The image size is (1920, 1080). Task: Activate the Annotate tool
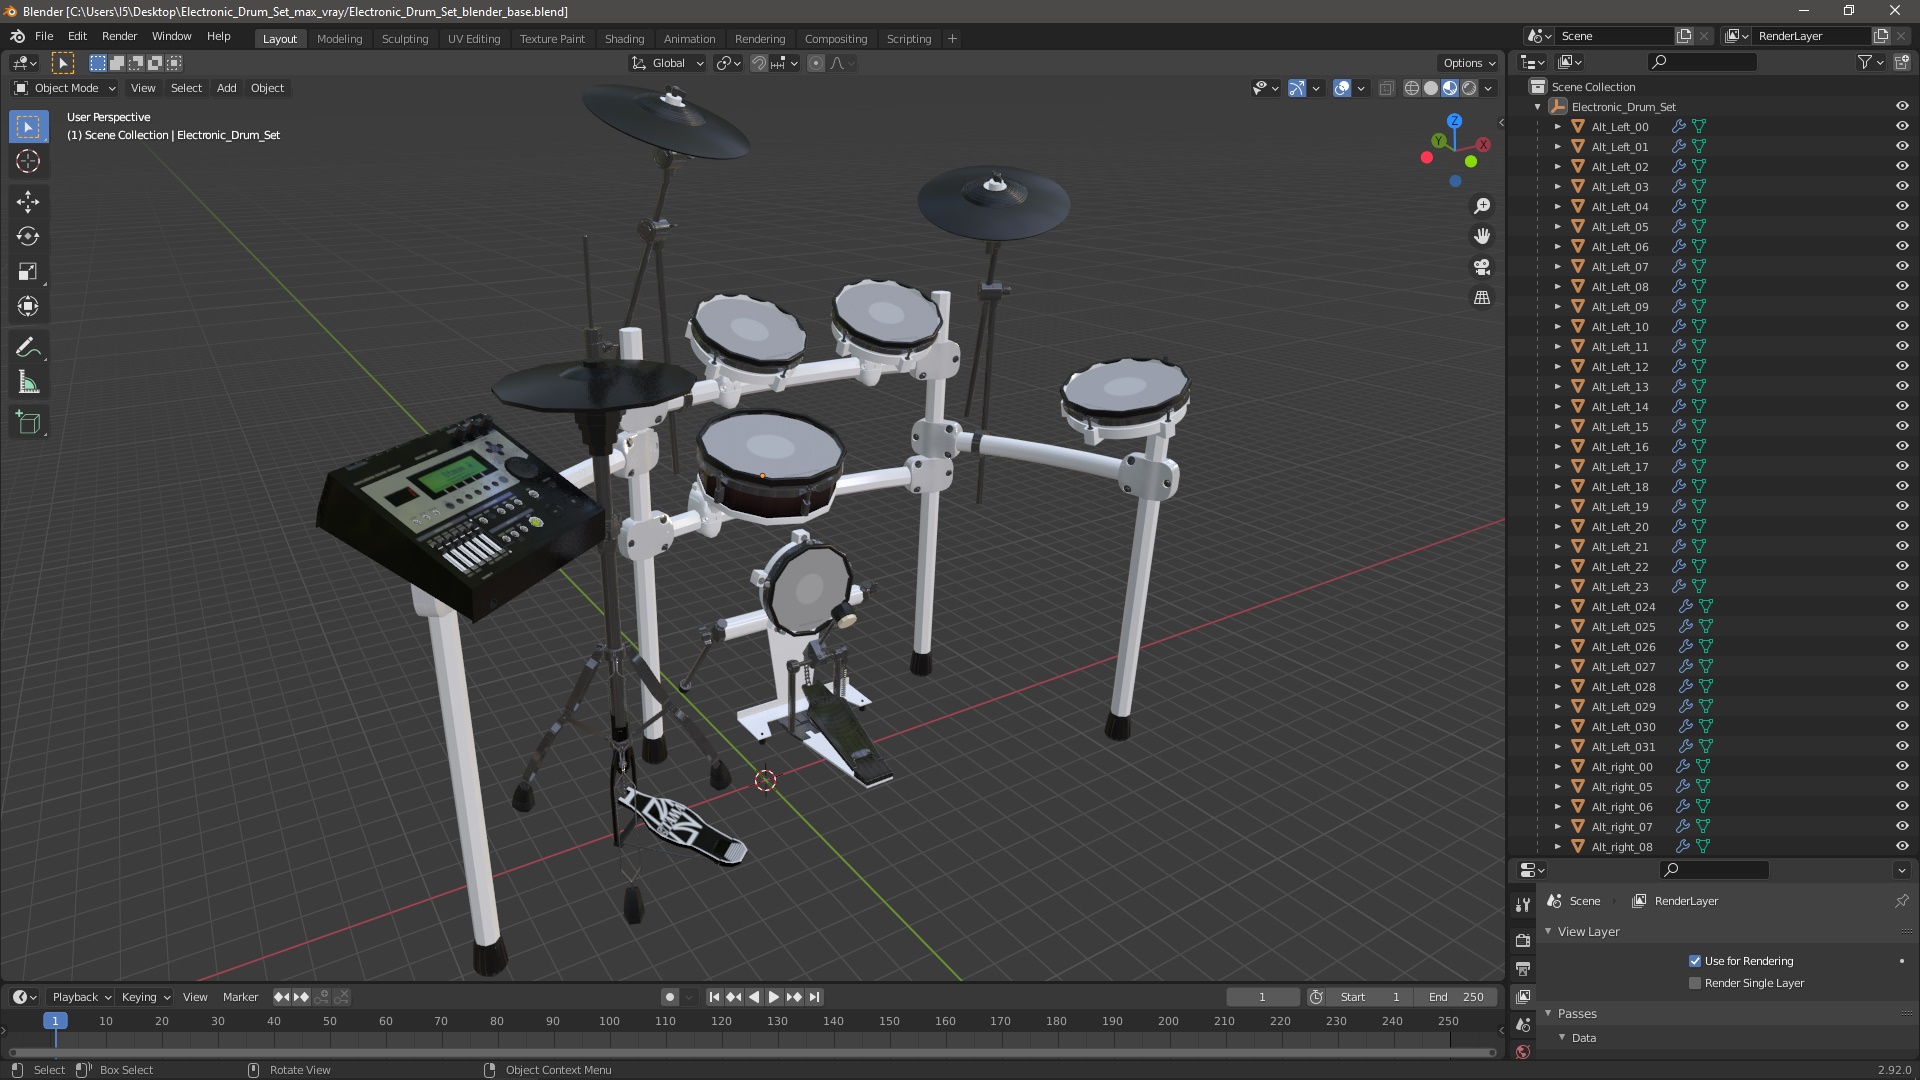point(28,348)
